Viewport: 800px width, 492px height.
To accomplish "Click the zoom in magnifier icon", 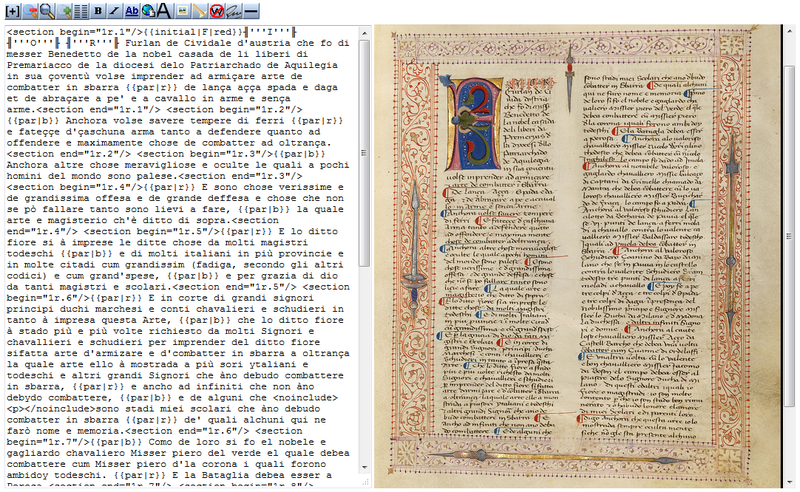I will click(64, 11).
